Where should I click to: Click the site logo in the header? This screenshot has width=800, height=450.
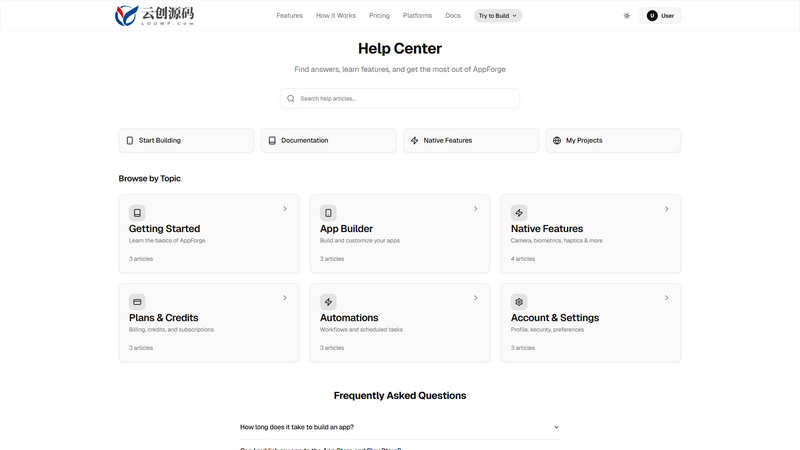coord(155,15)
